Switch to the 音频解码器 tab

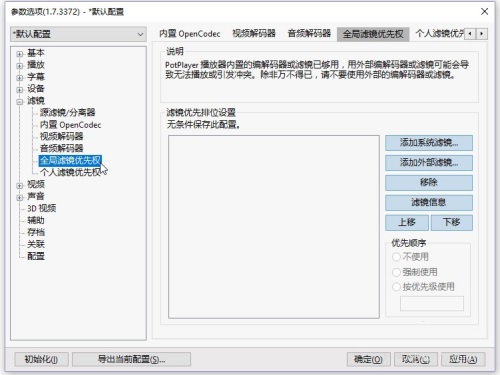(309, 33)
